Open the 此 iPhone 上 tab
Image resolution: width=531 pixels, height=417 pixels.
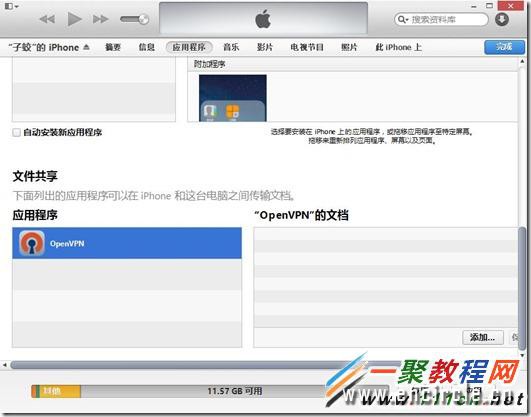click(399, 47)
